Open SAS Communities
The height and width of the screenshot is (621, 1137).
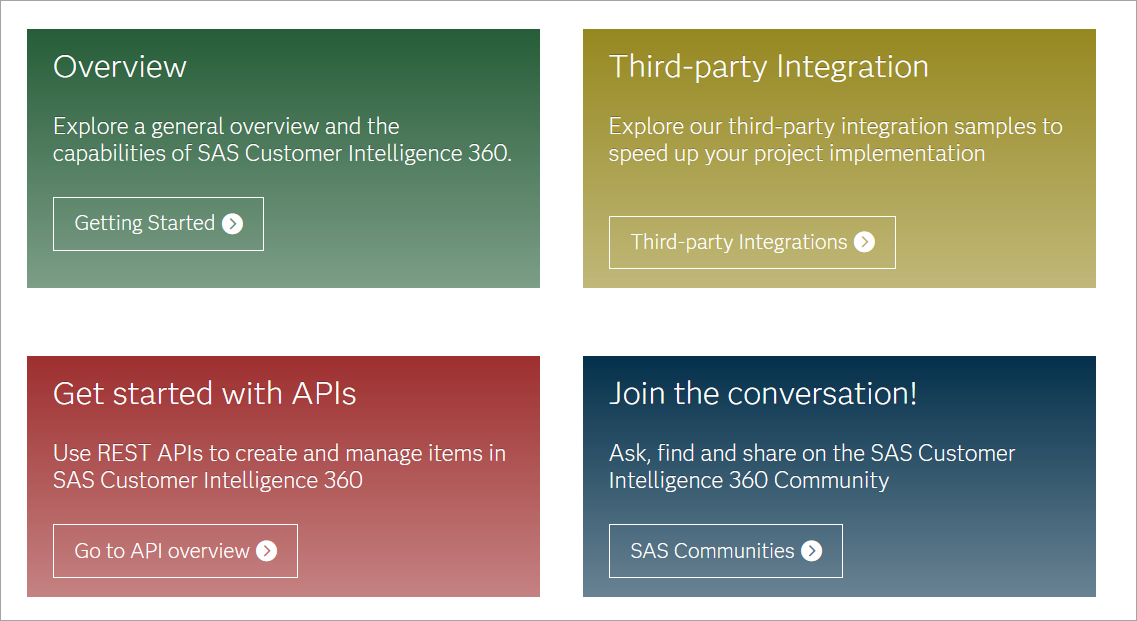click(x=726, y=551)
